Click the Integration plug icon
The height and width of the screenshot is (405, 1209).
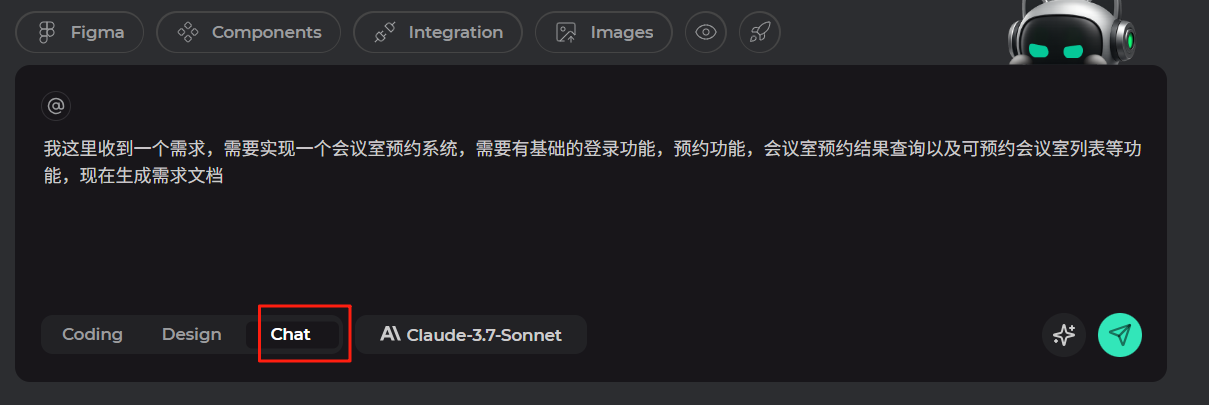pyautogui.click(x=384, y=32)
